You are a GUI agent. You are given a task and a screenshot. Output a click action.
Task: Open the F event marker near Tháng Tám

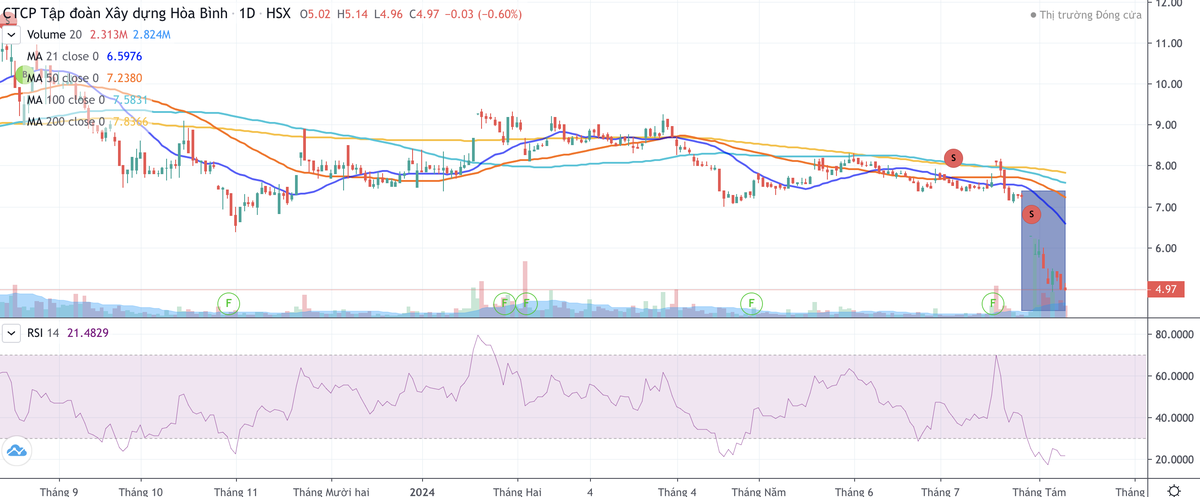pyautogui.click(x=993, y=301)
